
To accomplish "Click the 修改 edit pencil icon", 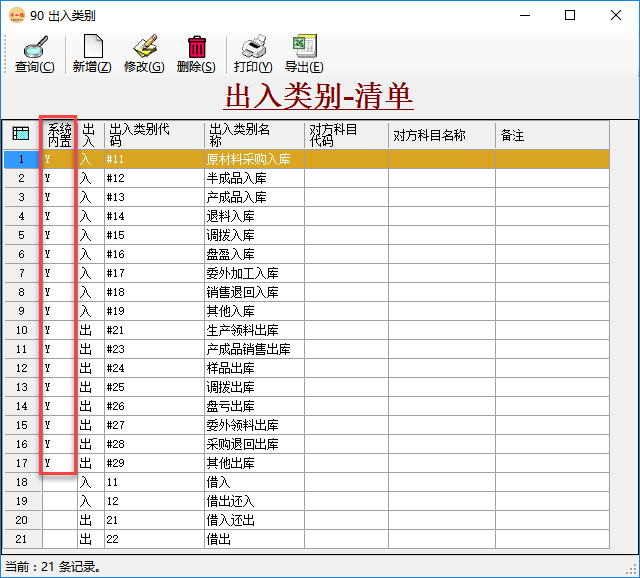I will click(144, 46).
